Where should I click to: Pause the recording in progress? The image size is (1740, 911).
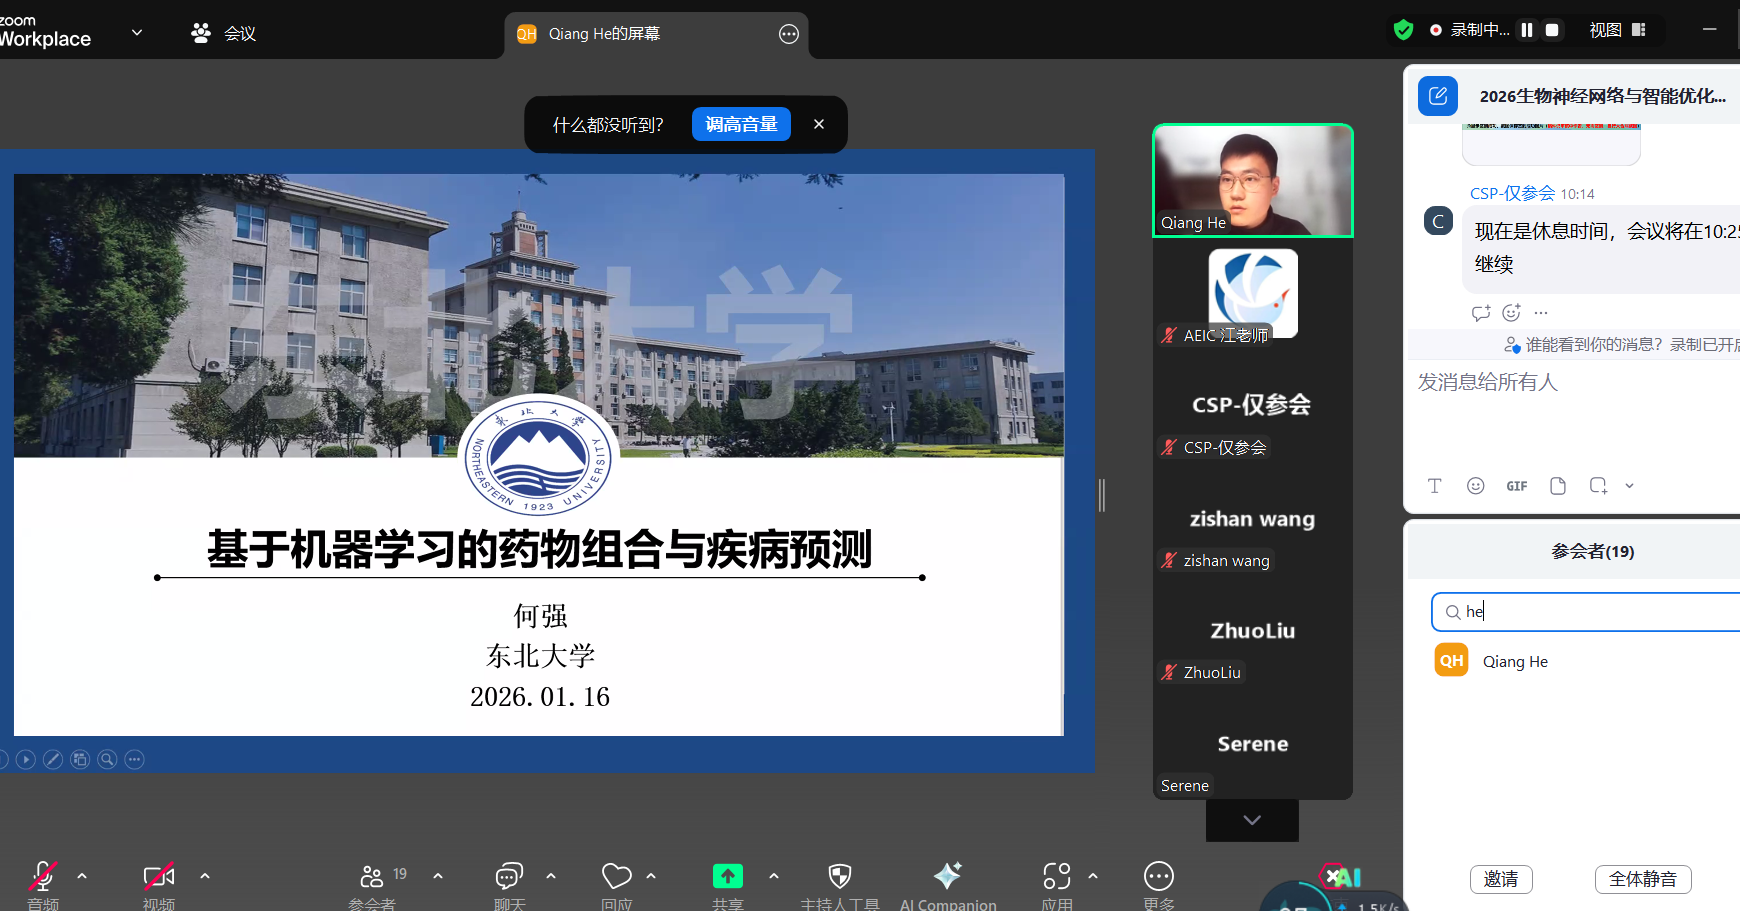coord(1526,30)
